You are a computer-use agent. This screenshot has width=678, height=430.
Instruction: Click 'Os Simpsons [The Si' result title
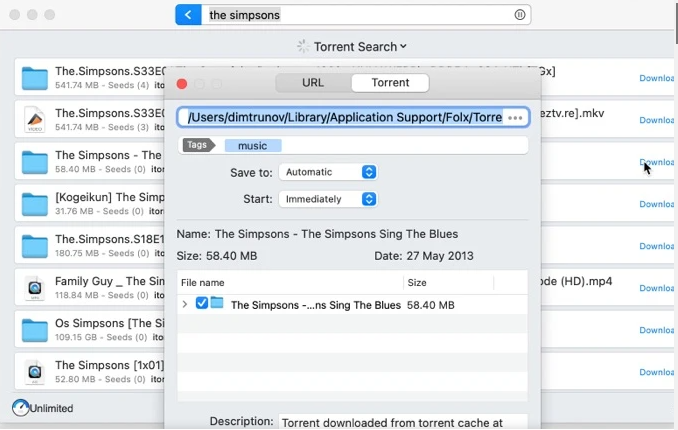coord(110,323)
